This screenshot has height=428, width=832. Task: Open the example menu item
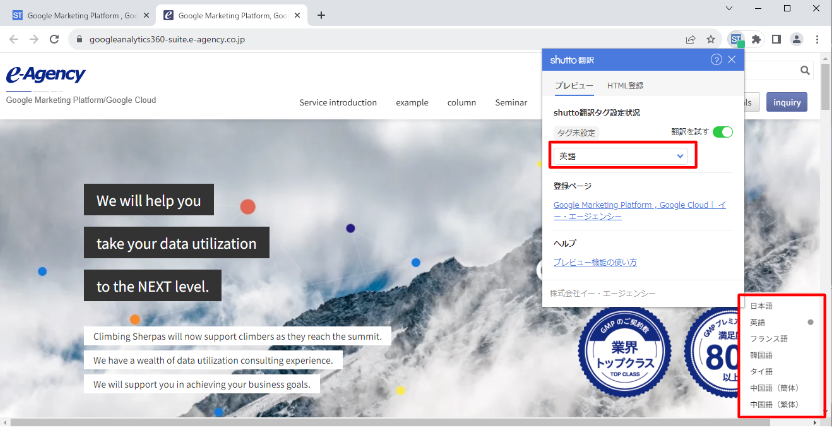[x=412, y=102]
